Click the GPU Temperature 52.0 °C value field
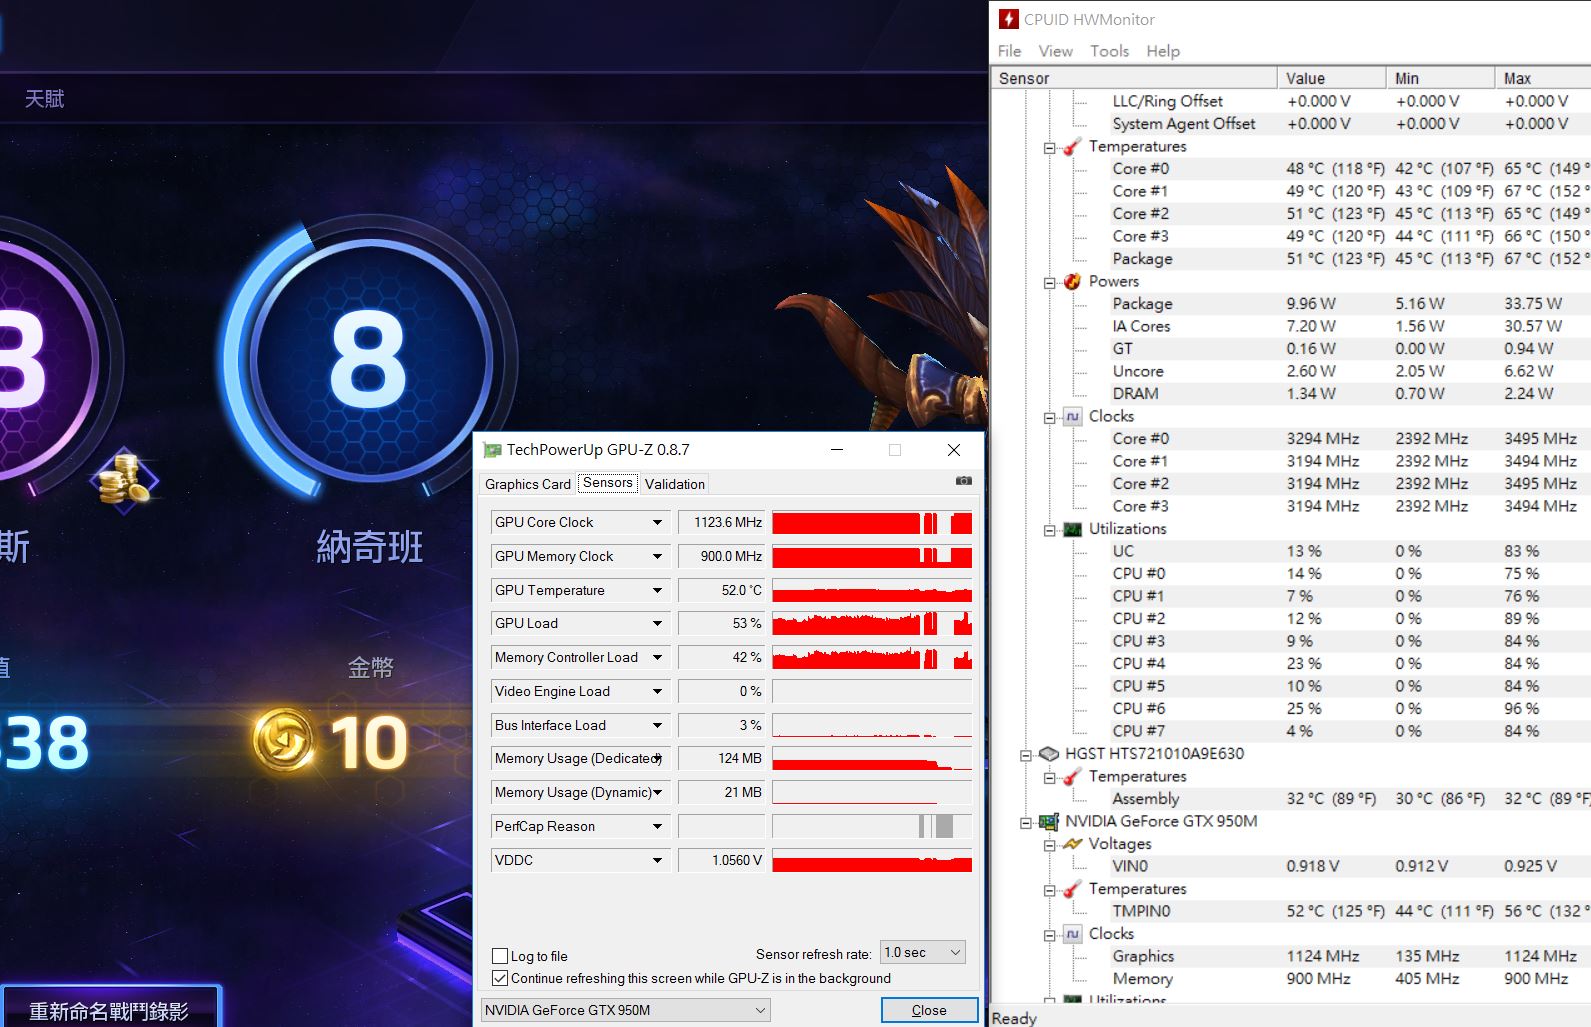Screen dimensions: 1591x1027 pyautogui.click(x=721, y=590)
